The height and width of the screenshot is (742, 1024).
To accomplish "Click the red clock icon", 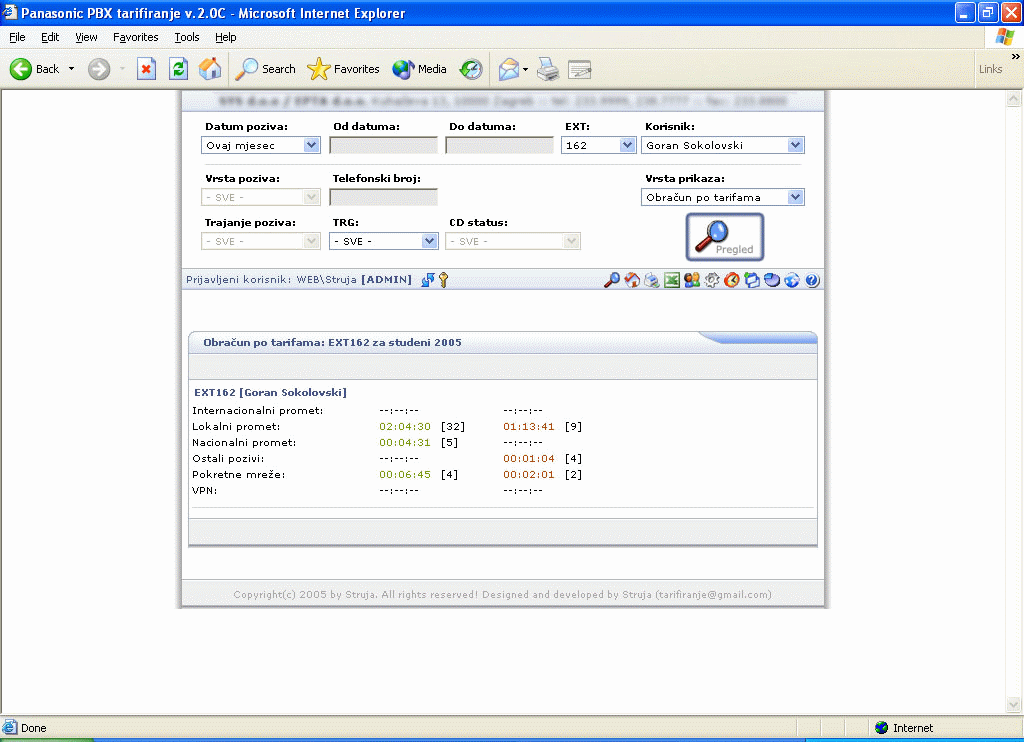I will coord(731,280).
